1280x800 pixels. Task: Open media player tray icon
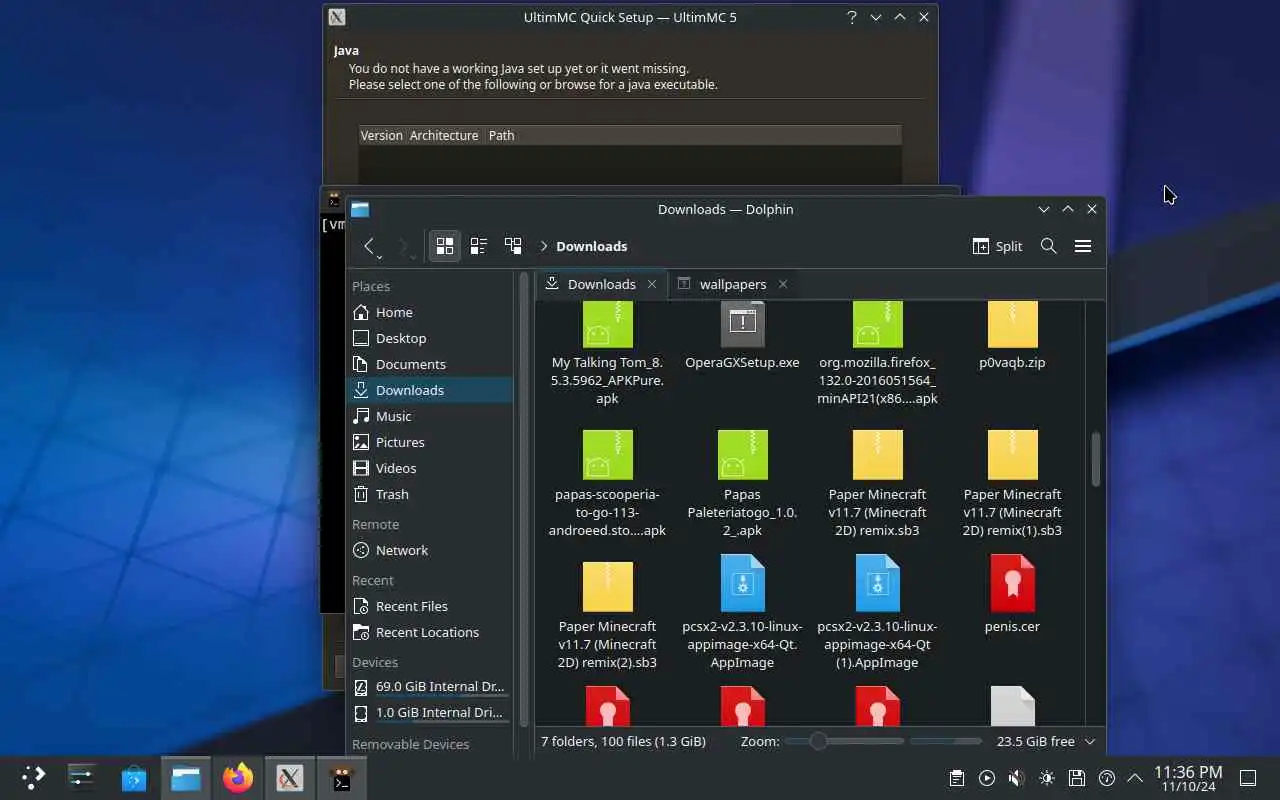pos(987,778)
